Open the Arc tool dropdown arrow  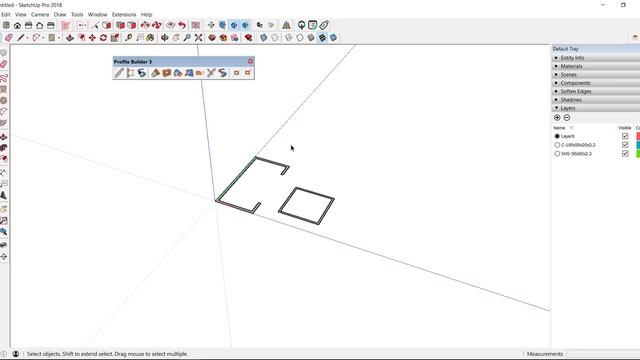point(44,38)
